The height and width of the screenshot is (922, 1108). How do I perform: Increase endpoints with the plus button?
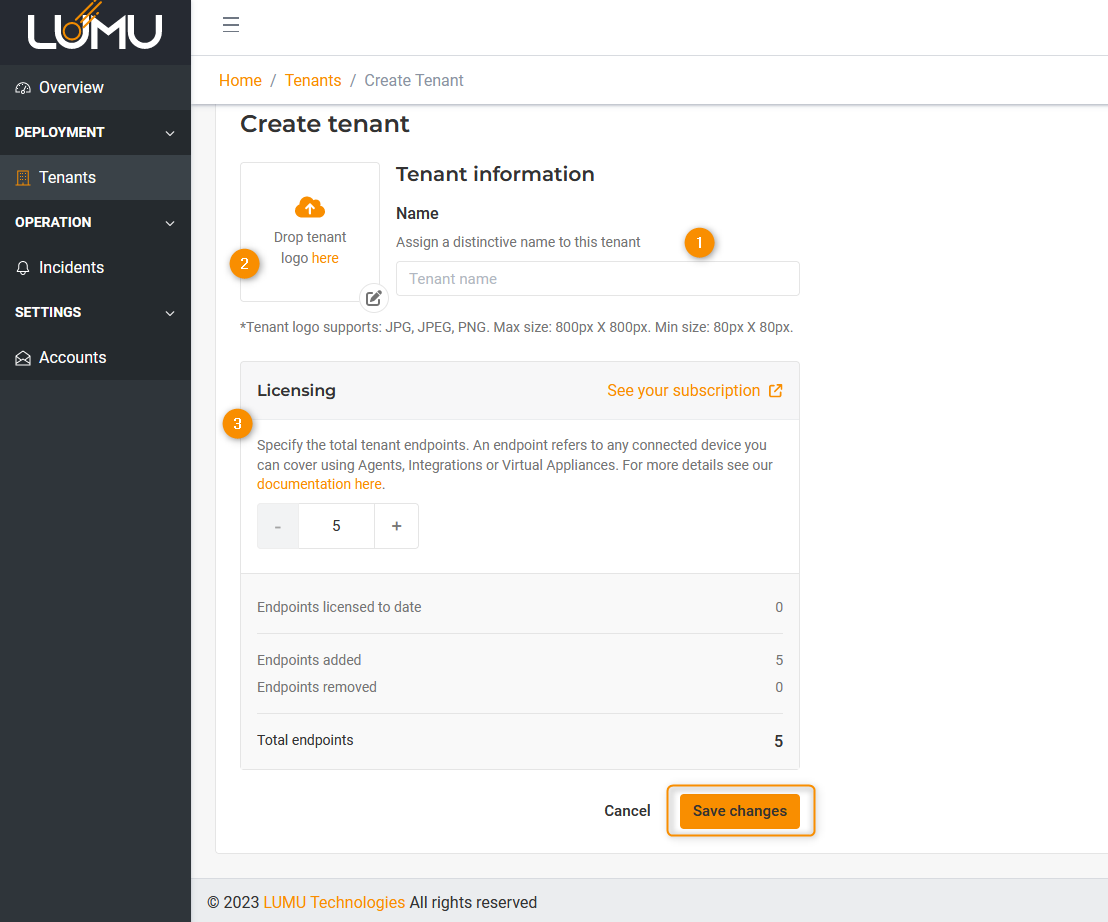point(396,526)
